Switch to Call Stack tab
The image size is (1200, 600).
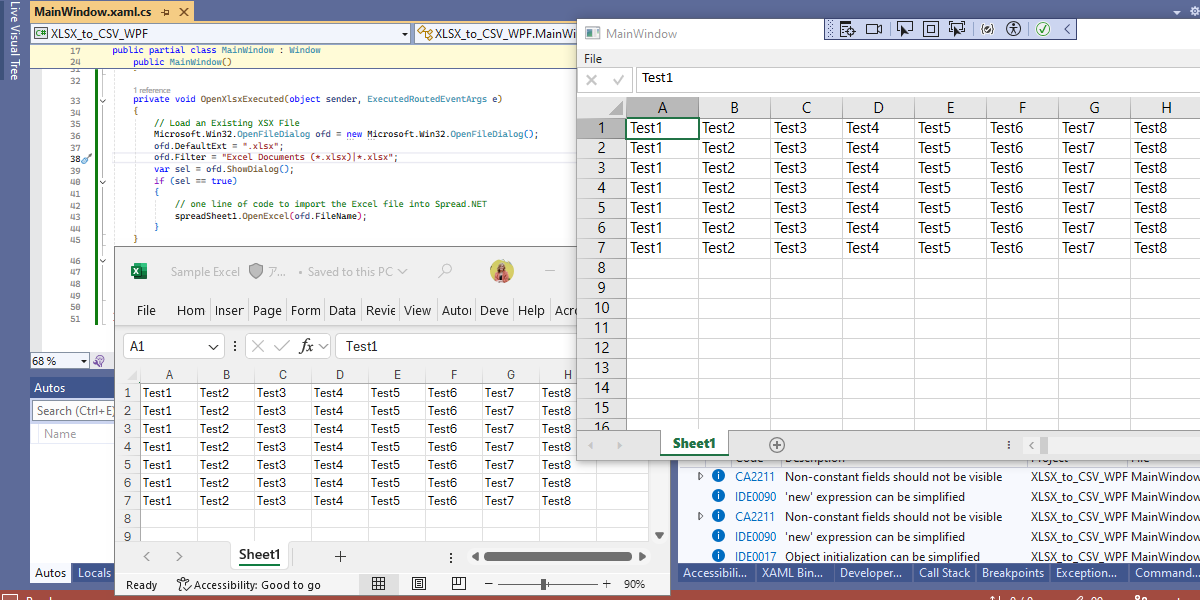click(944, 573)
